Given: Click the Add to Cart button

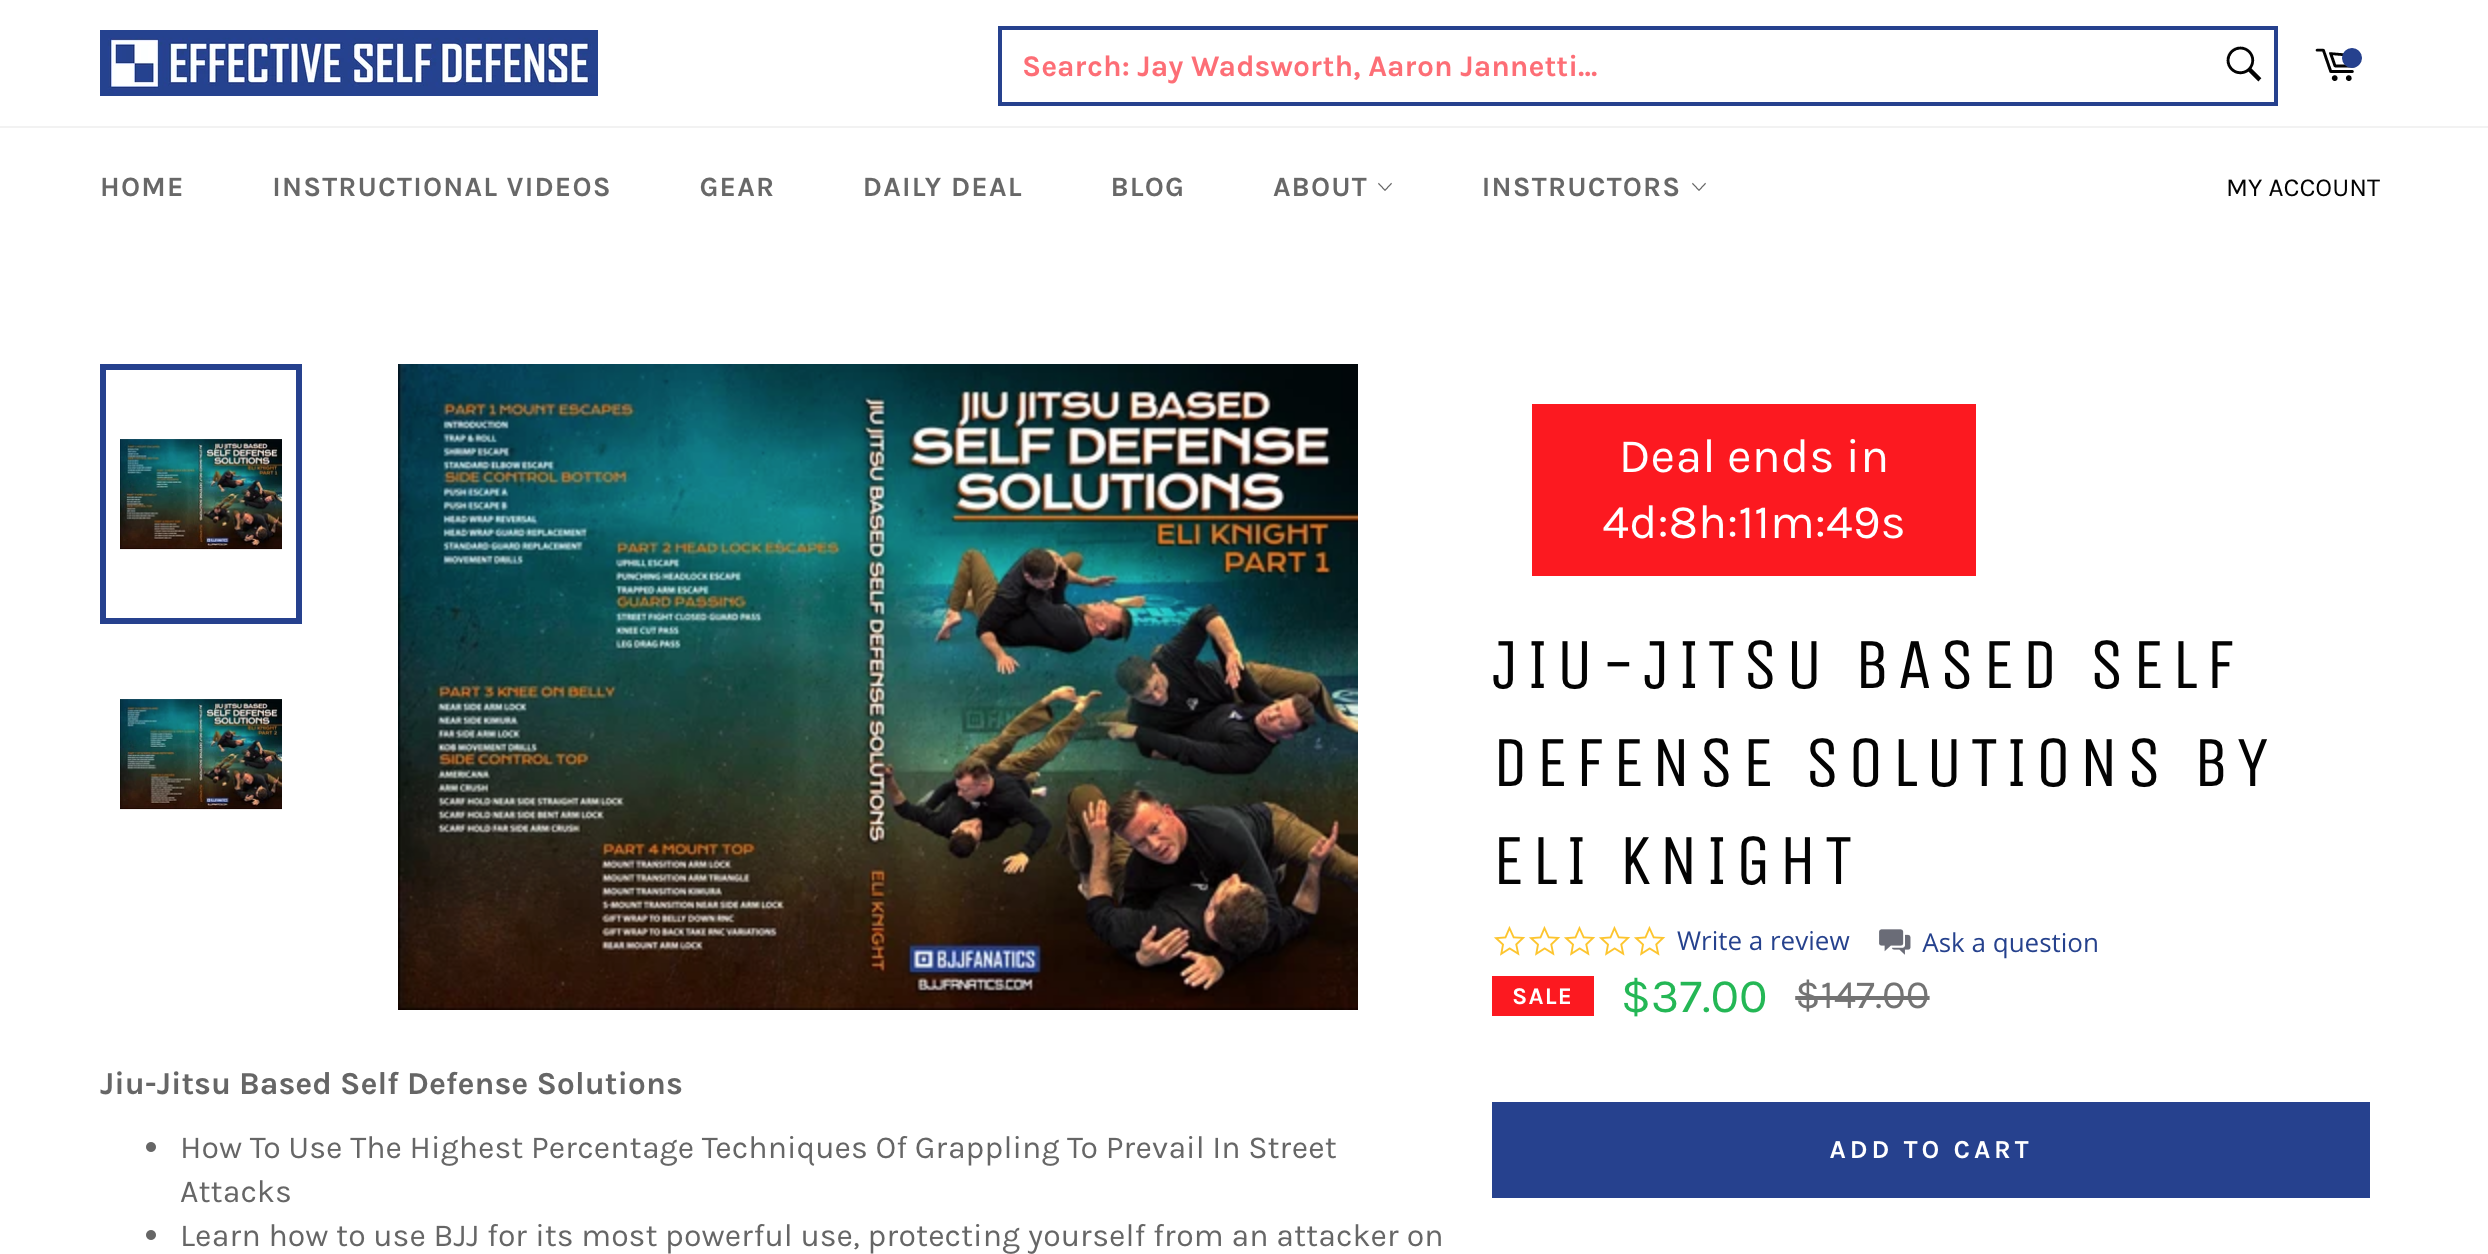Looking at the screenshot, I should pos(1930,1150).
